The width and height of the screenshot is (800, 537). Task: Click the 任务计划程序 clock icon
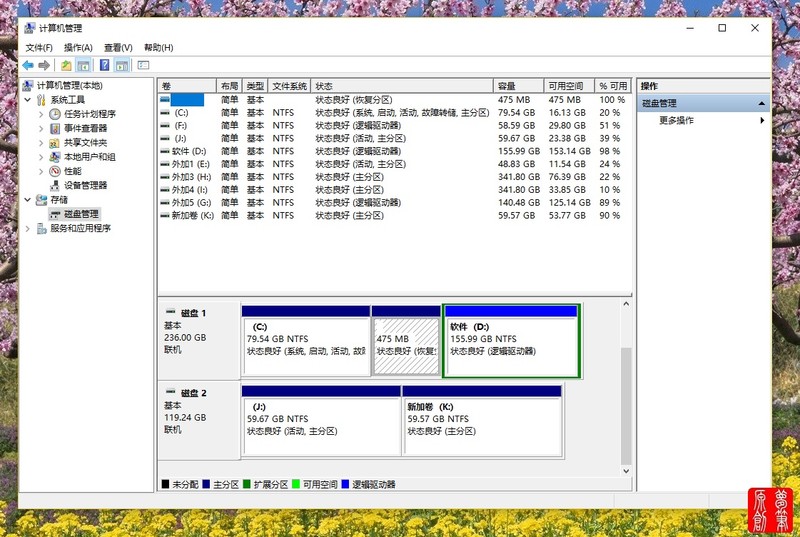[55, 114]
